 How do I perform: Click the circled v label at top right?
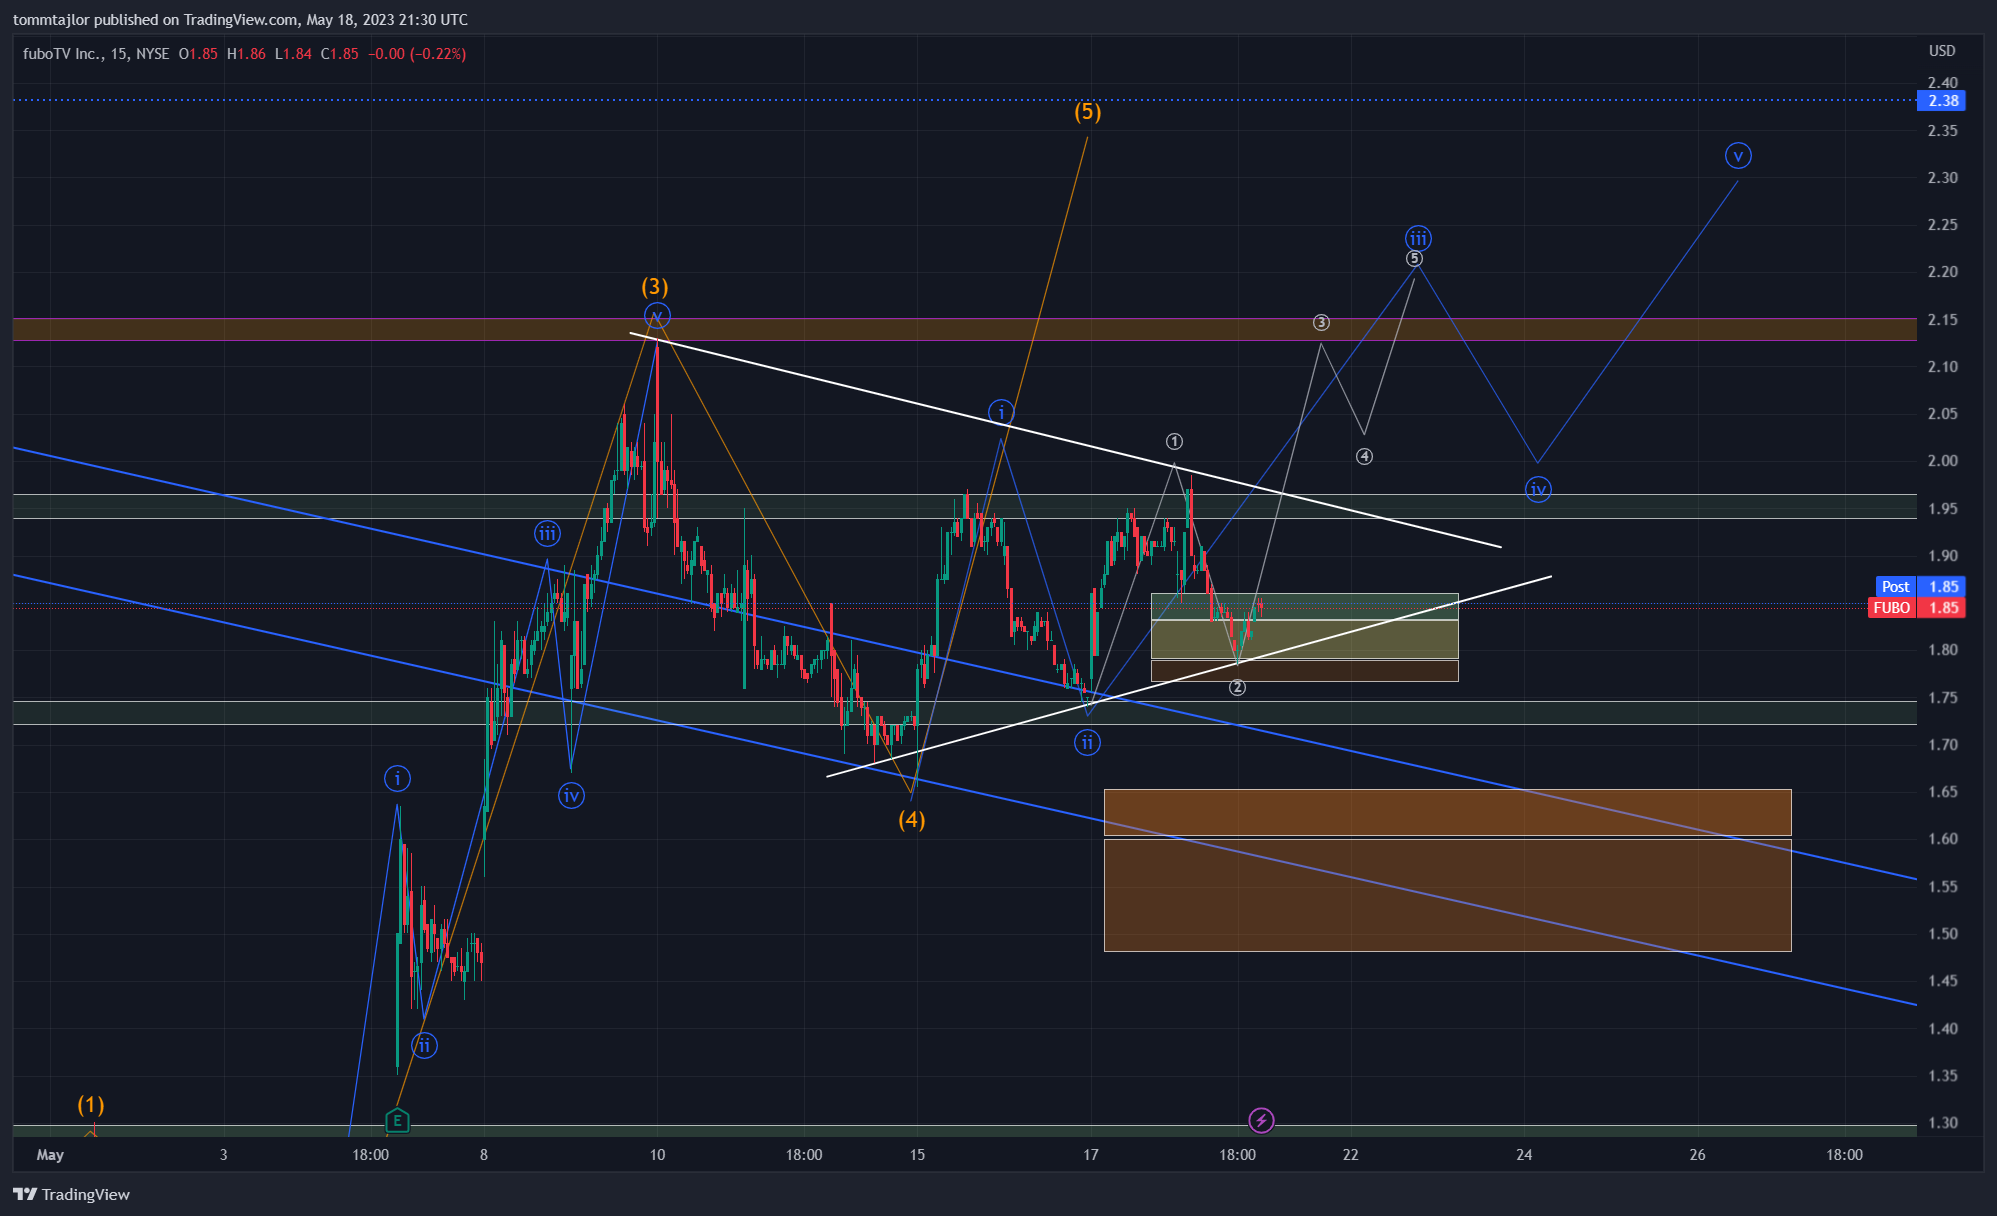tap(1738, 156)
